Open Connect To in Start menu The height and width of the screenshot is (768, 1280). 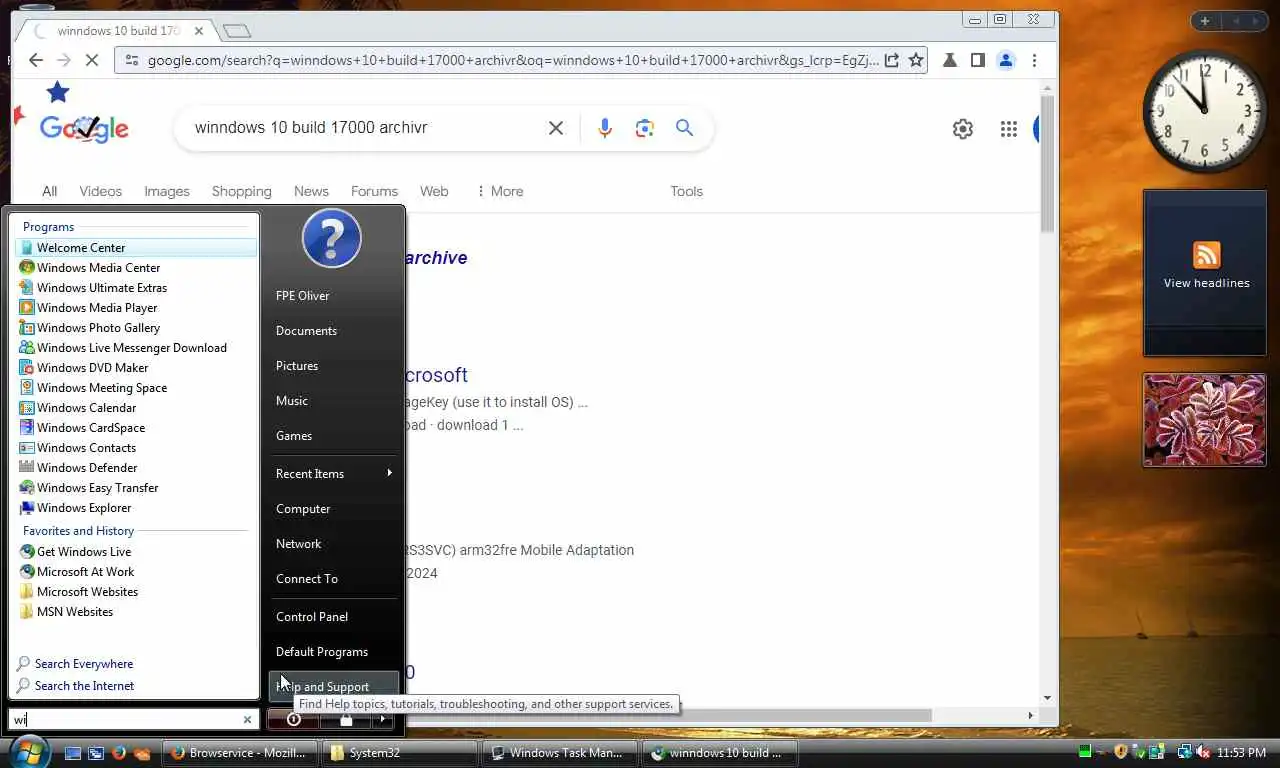click(334, 578)
